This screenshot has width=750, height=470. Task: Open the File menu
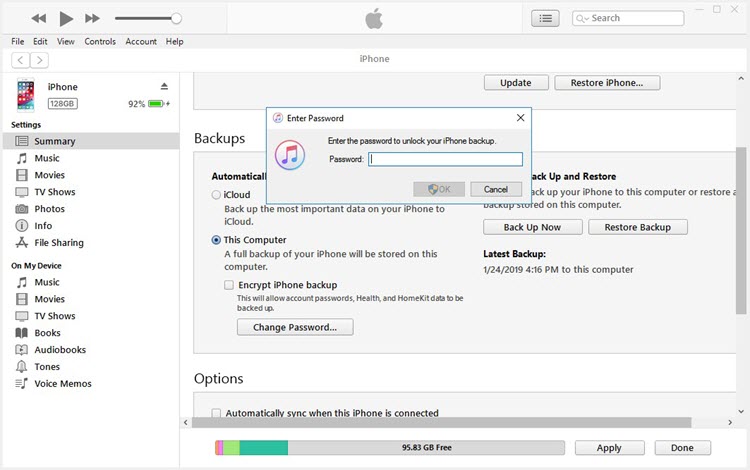point(18,42)
